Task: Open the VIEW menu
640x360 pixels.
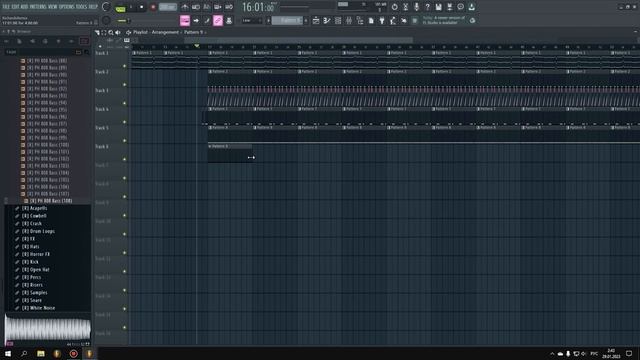Action: point(53,7)
